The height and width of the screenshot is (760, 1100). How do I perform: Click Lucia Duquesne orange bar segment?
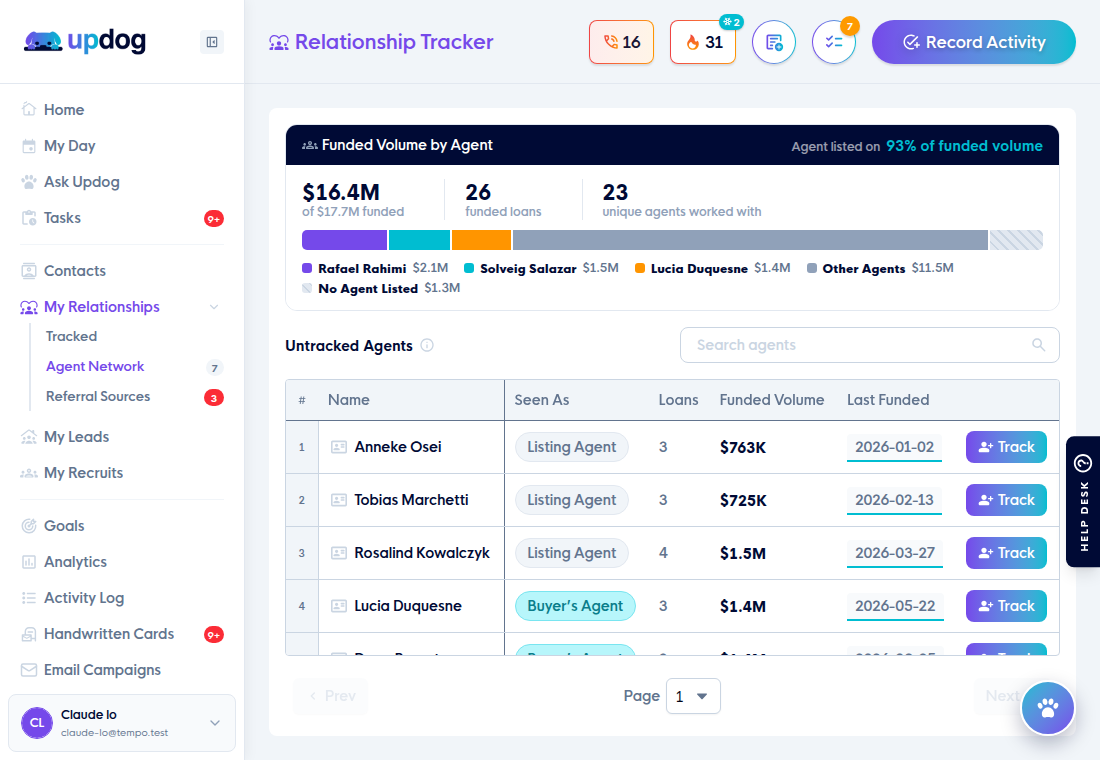[481, 240]
